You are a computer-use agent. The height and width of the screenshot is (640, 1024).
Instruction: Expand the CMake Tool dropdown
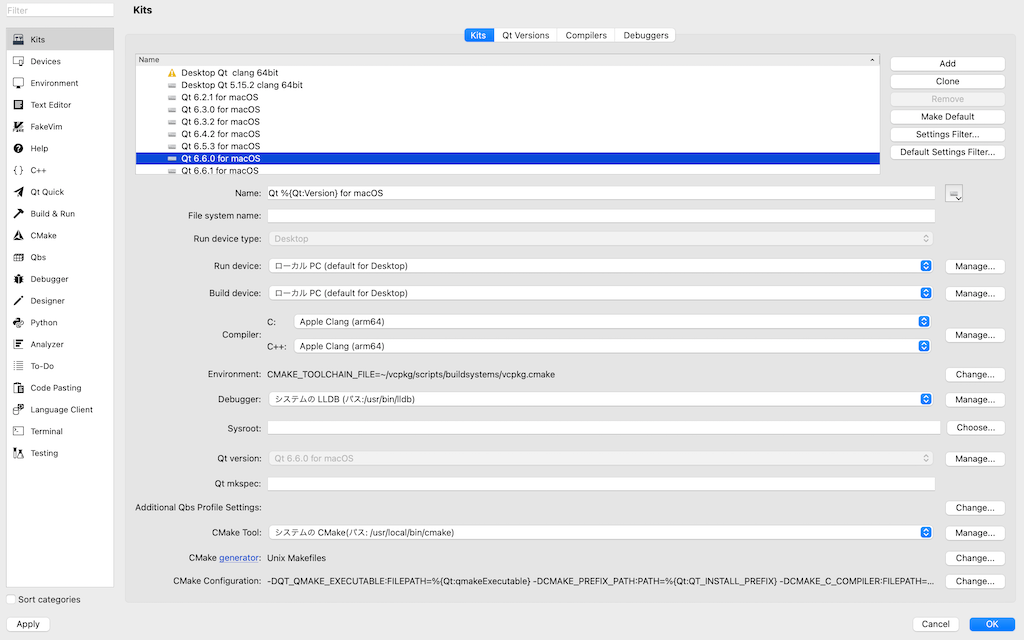tap(922, 532)
